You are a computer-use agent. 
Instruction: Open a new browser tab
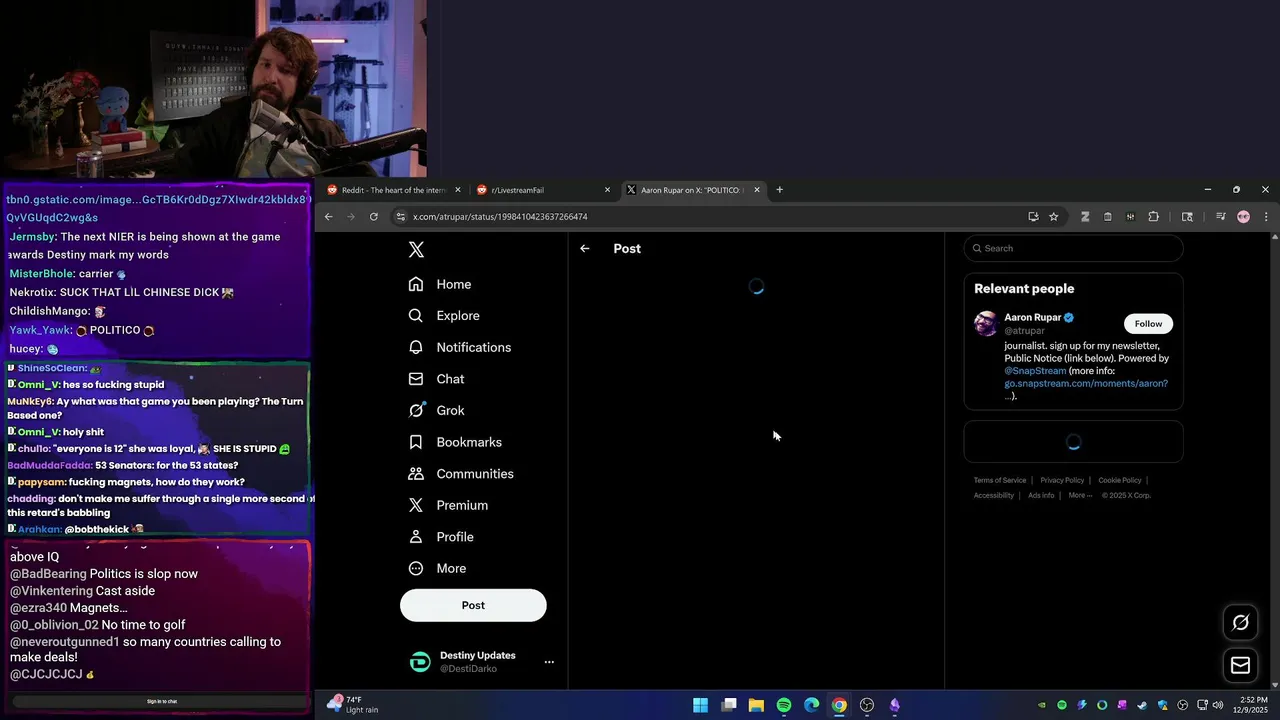779,190
